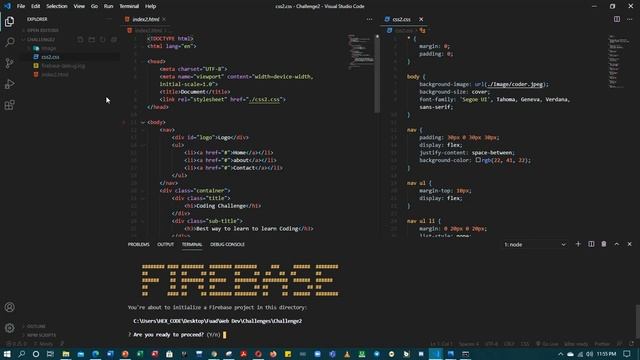Open the View menu
Image resolution: width=640 pixels, height=360 pixels.
79,6
